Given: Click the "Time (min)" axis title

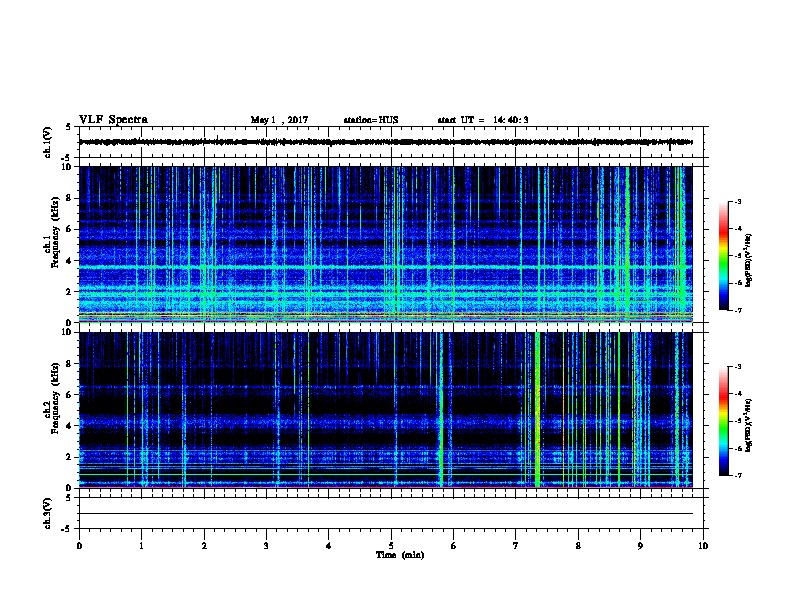Looking at the screenshot, I should click(400, 555).
